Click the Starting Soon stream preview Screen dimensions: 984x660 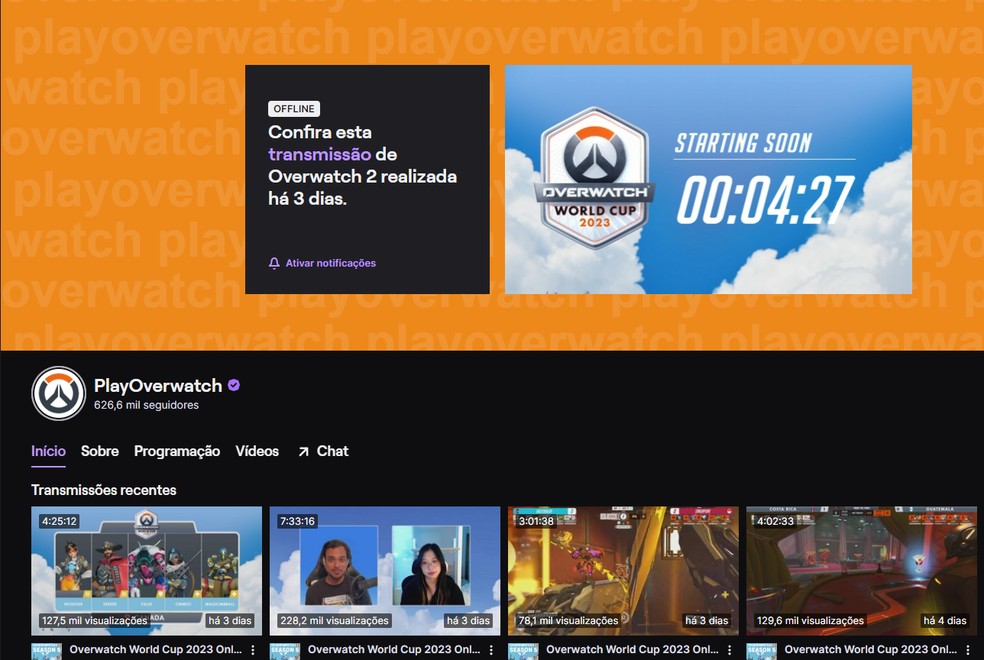708,180
